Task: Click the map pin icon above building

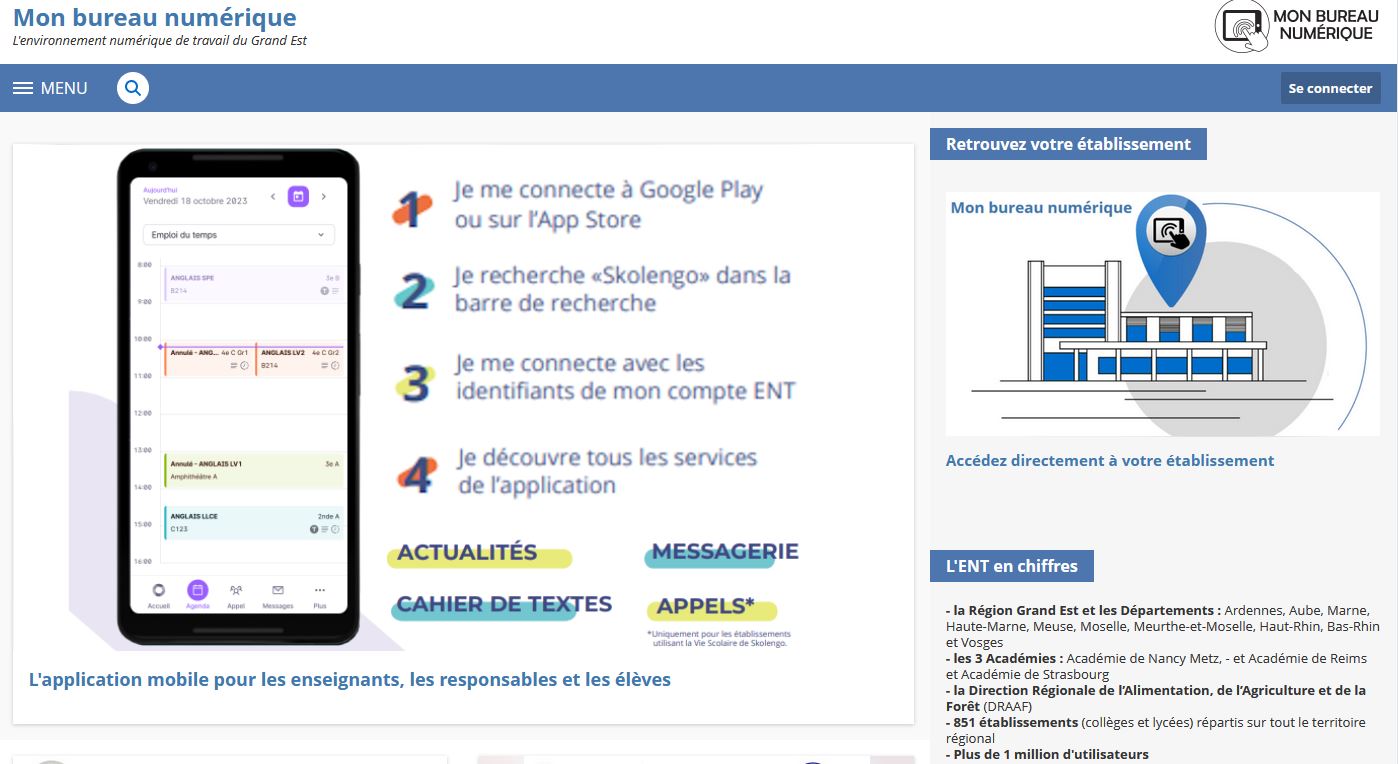Action: 1170,250
